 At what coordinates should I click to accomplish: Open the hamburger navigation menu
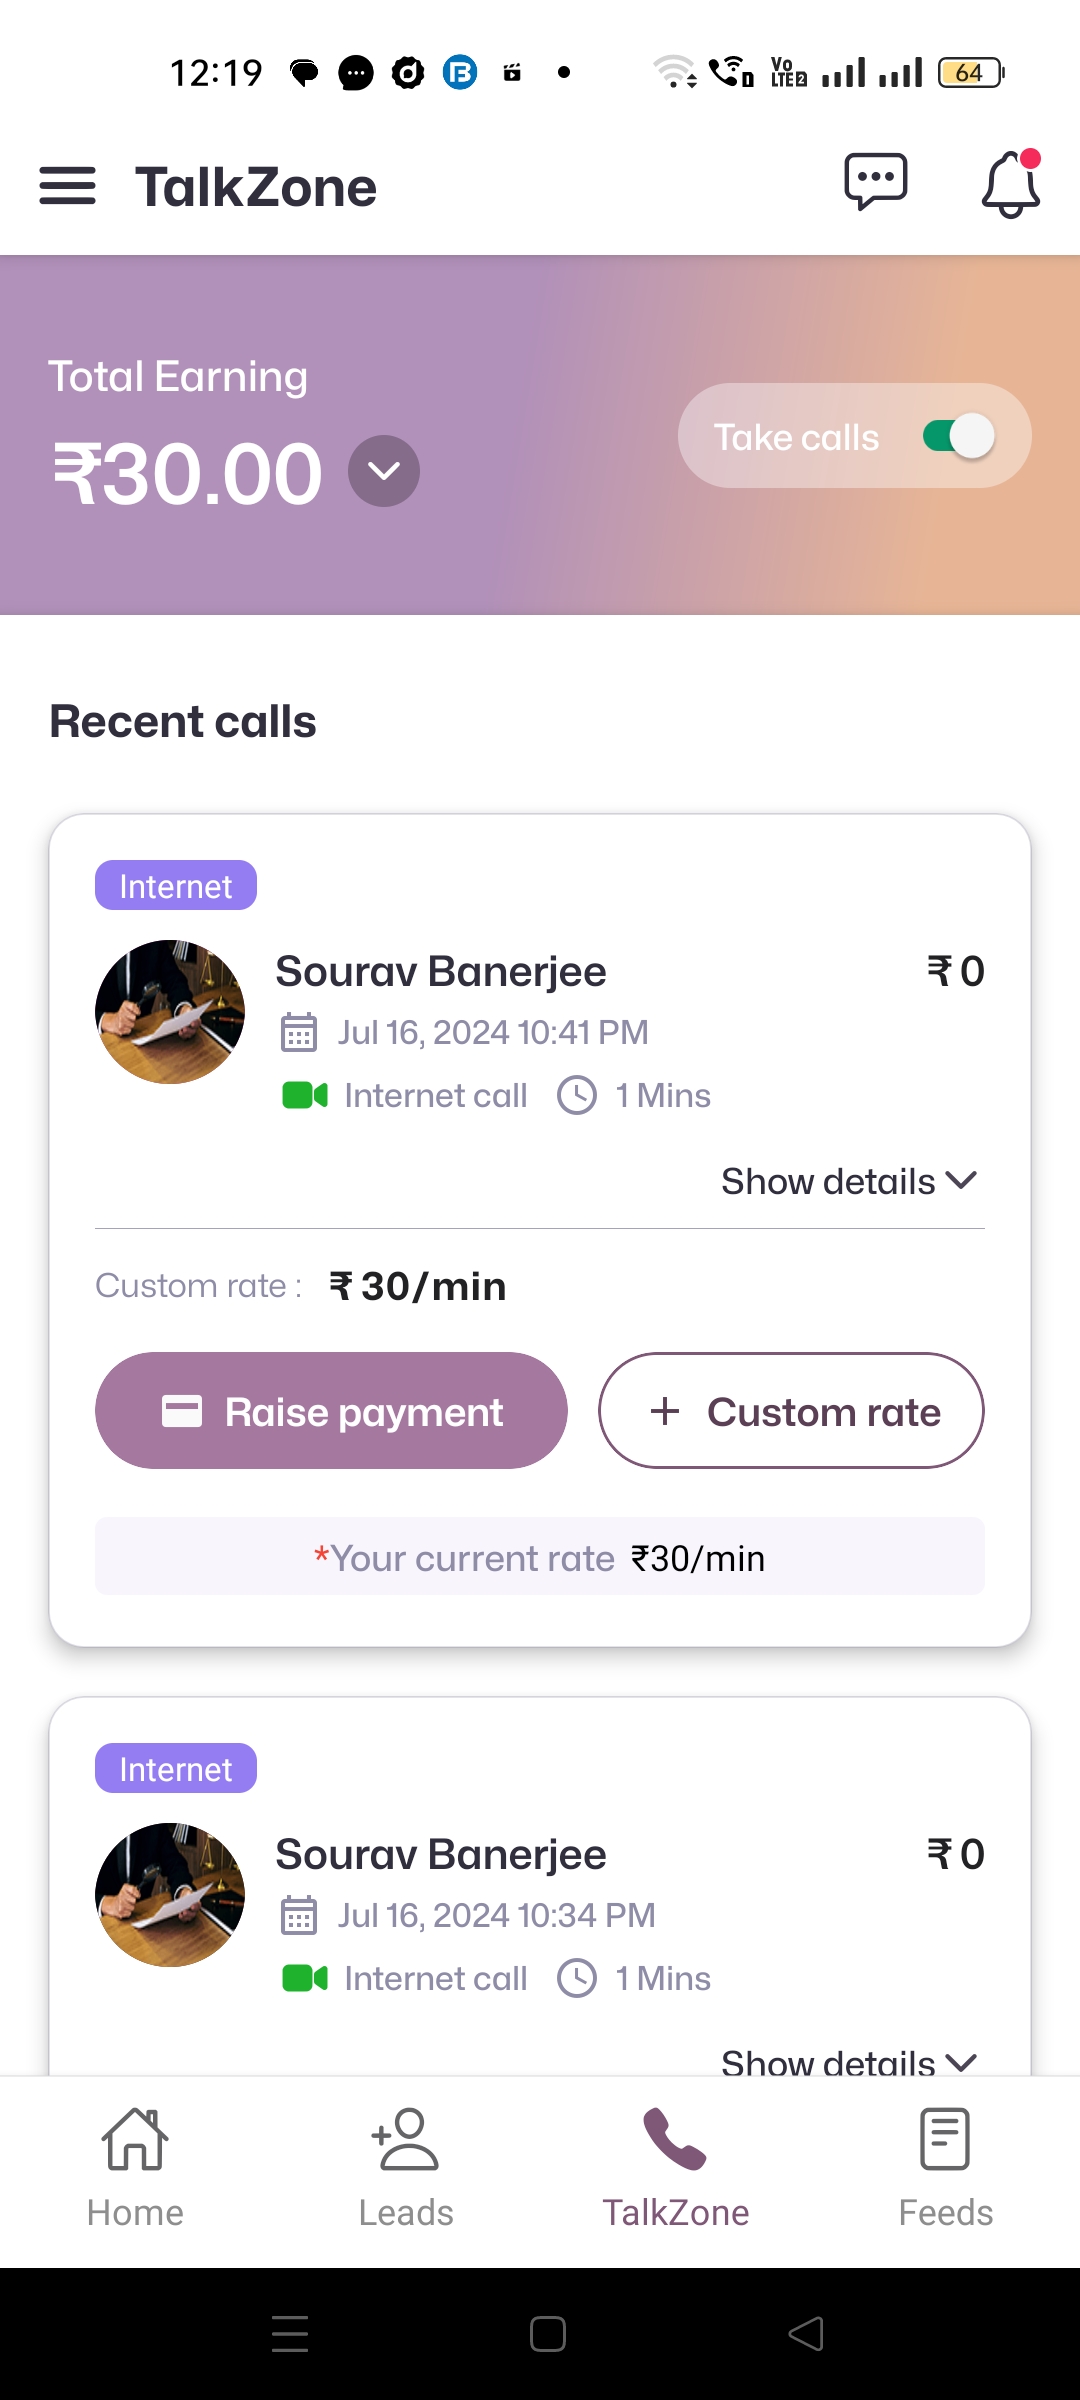(67, 186)
